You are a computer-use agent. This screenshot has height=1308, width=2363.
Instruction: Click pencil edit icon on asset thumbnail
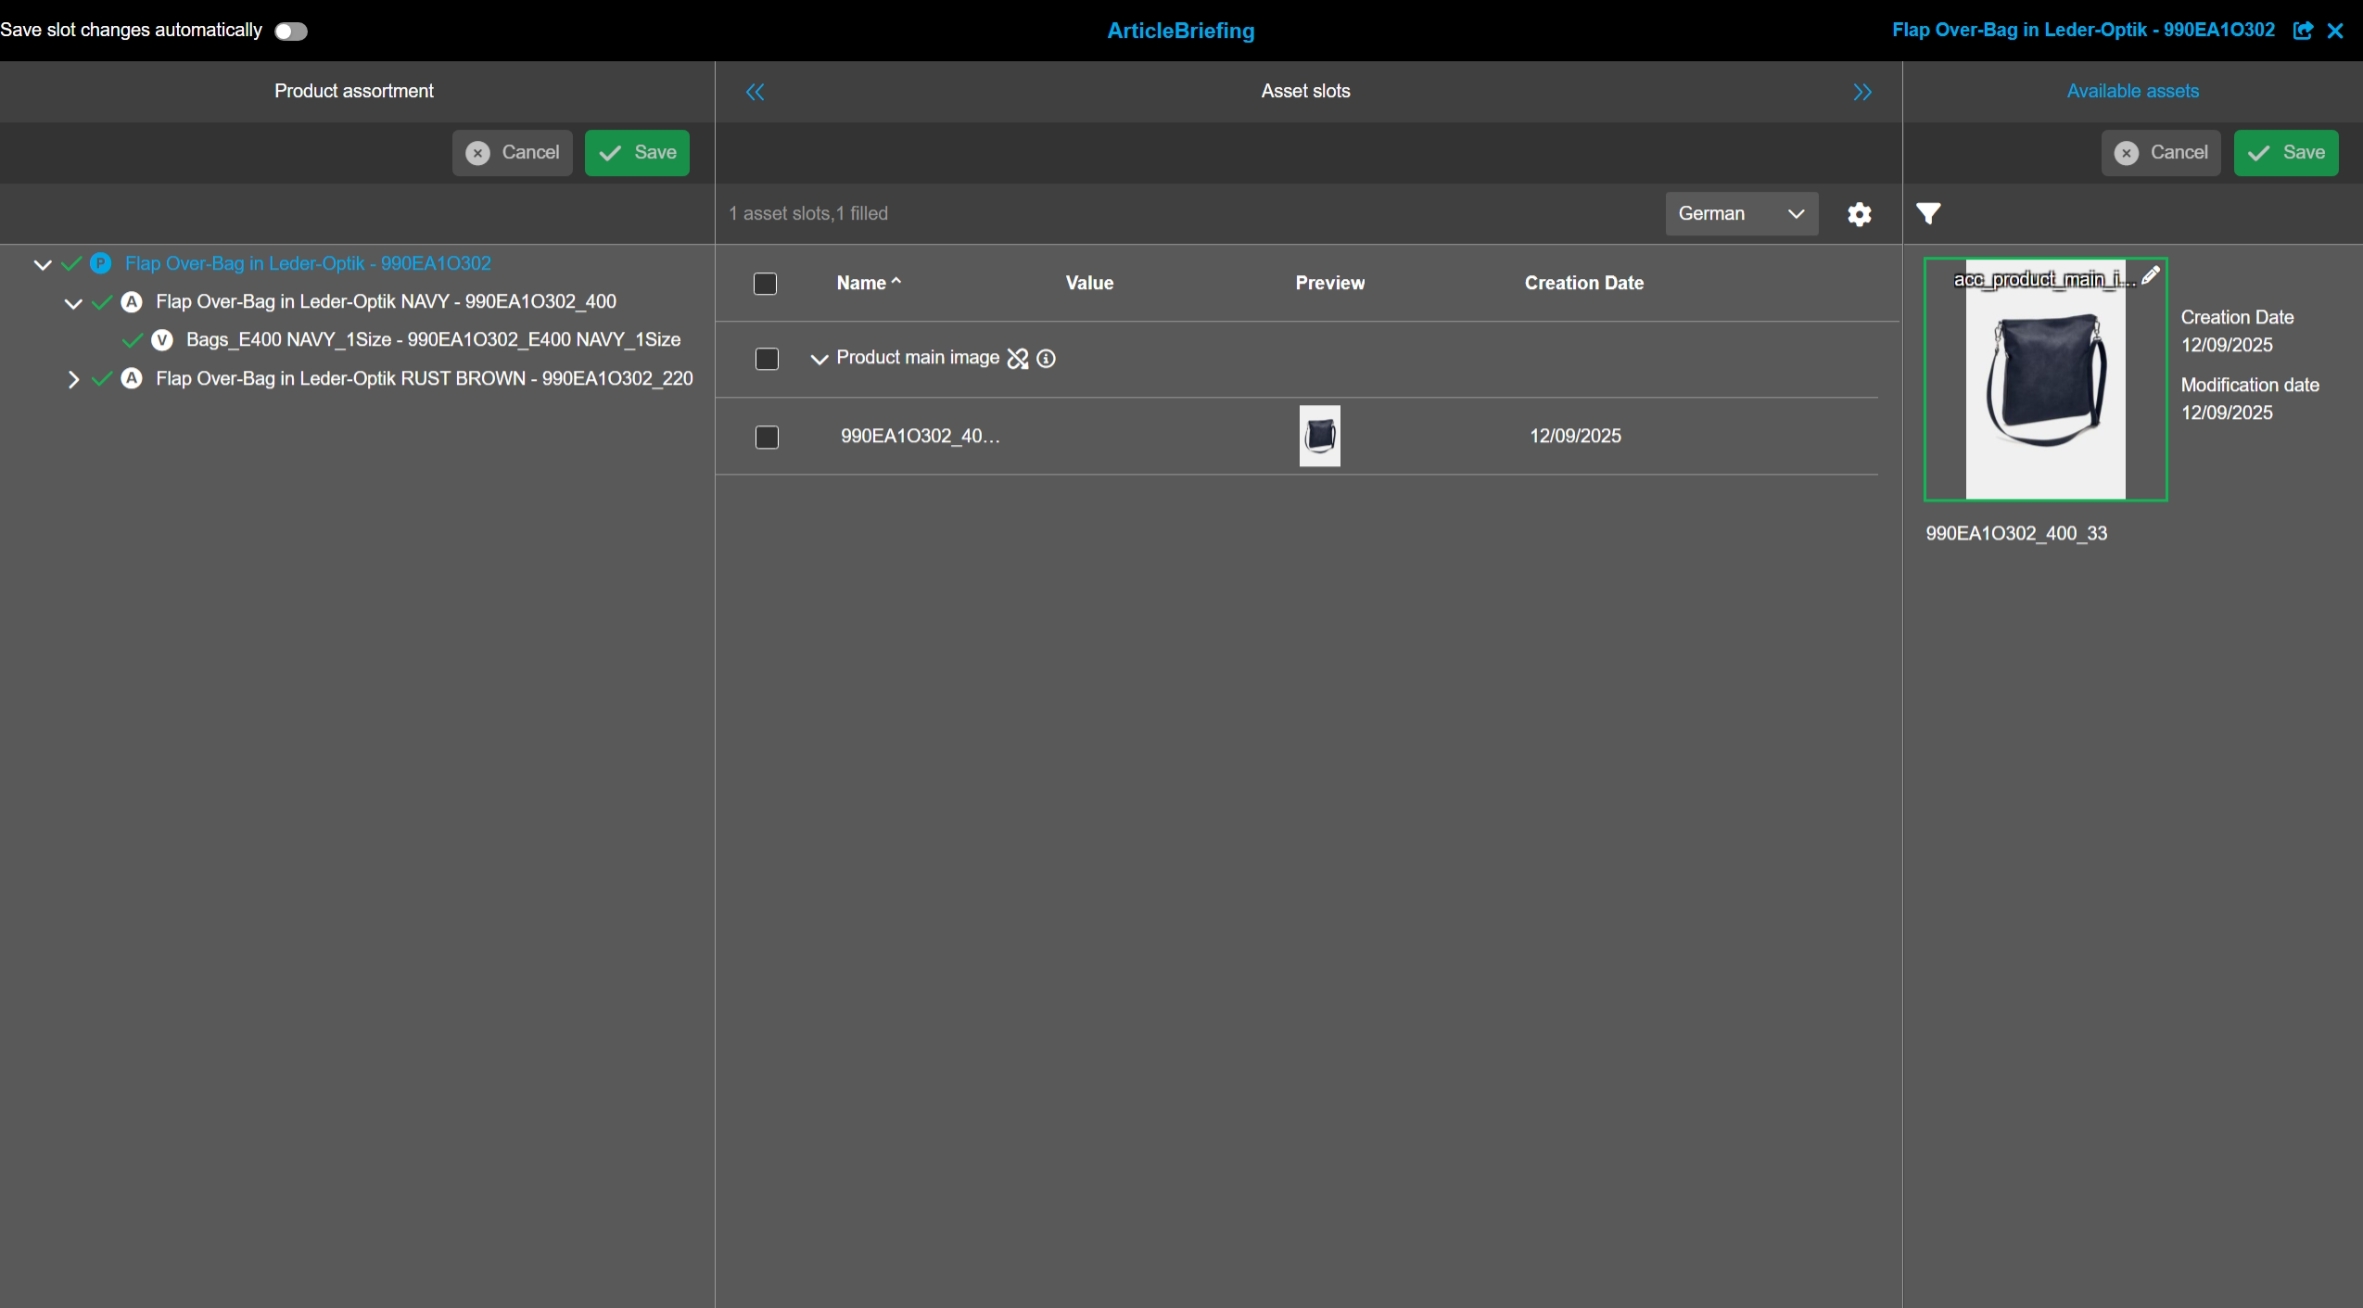(x=2150, y=275)
